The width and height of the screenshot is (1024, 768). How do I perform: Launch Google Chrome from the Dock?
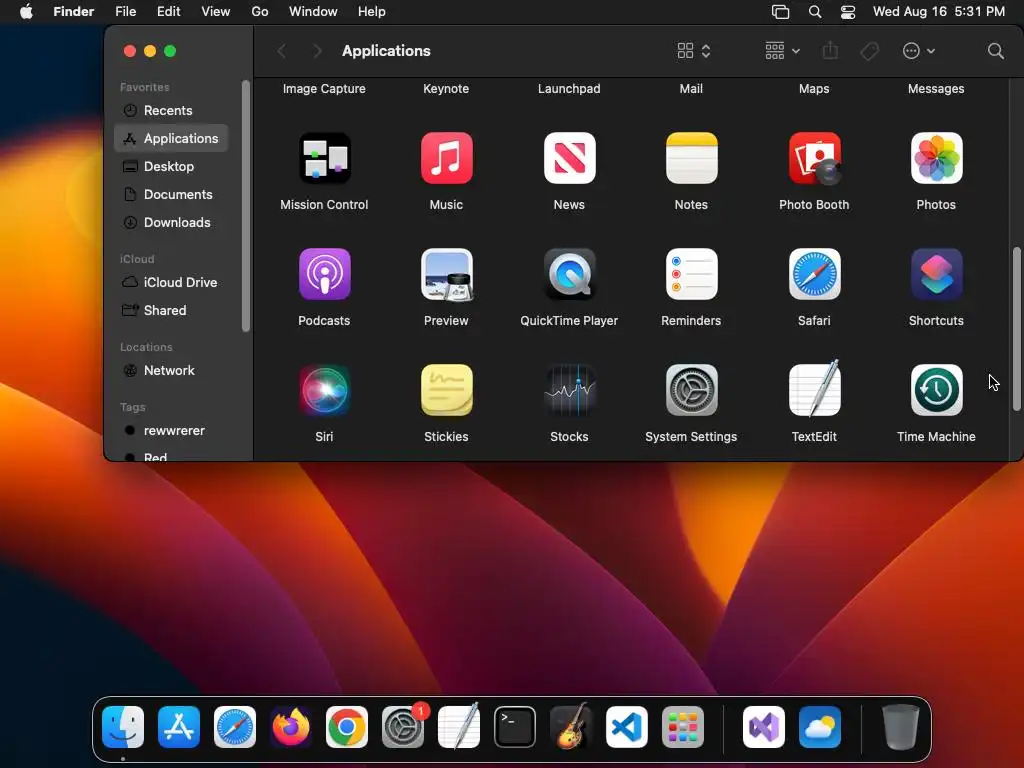(x=347, y=727)
